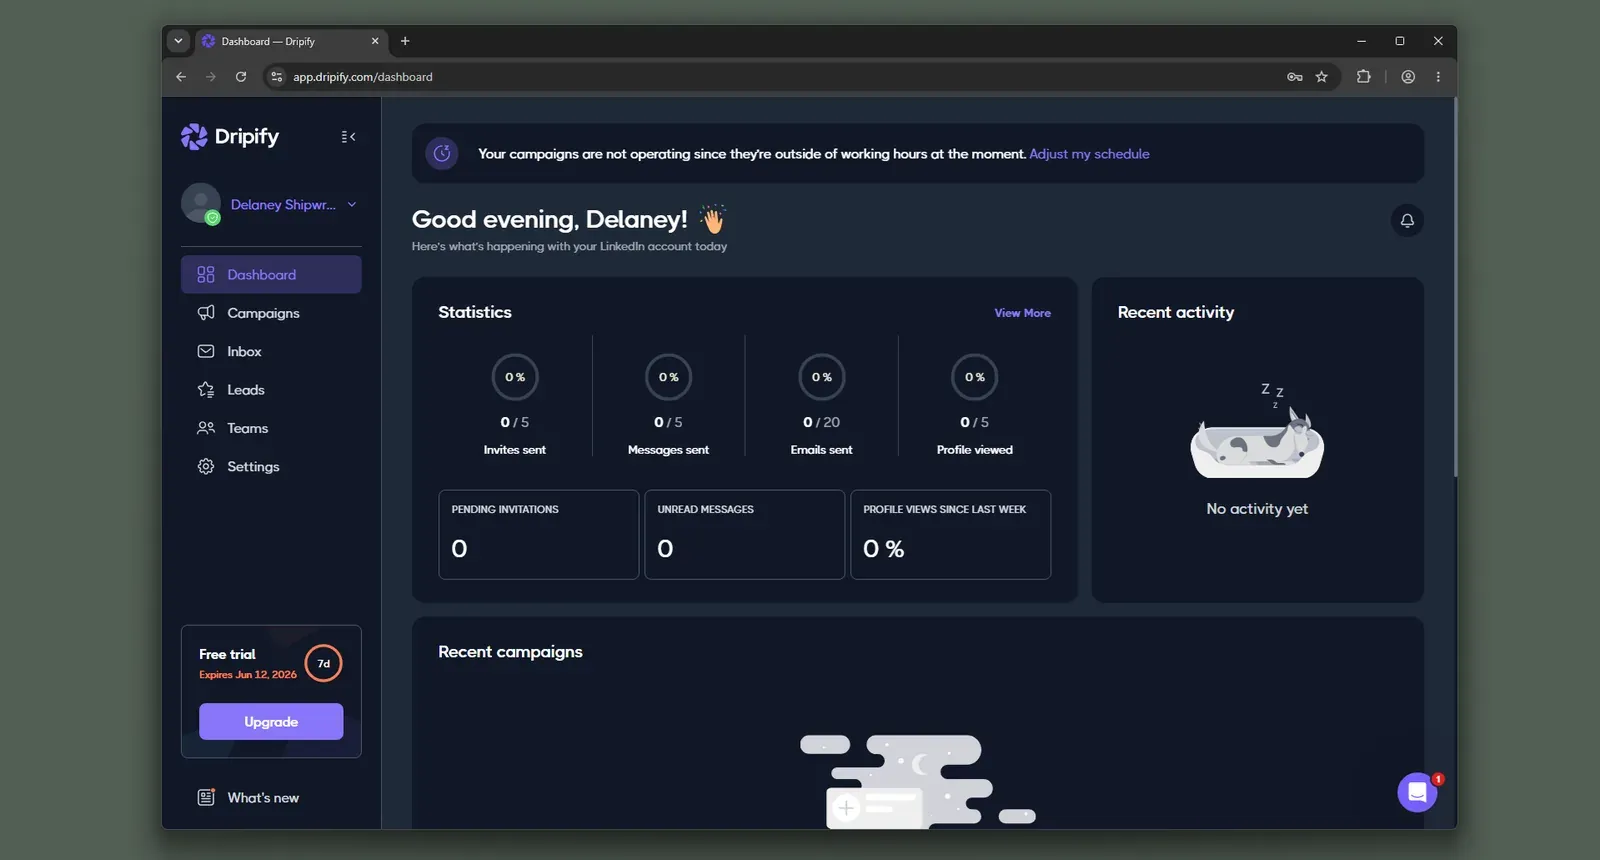1600x860 pixels.
Task: Click the Leads star icon
Action: tap(206, 390)
